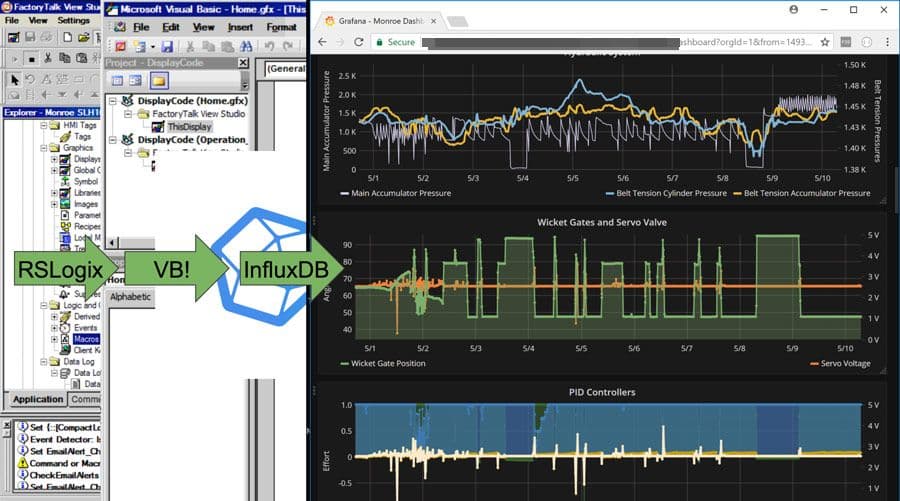Click the View FactoryTalk red icon in VB toolbar
The image size is (900, 501).
[x=120, y=46]
